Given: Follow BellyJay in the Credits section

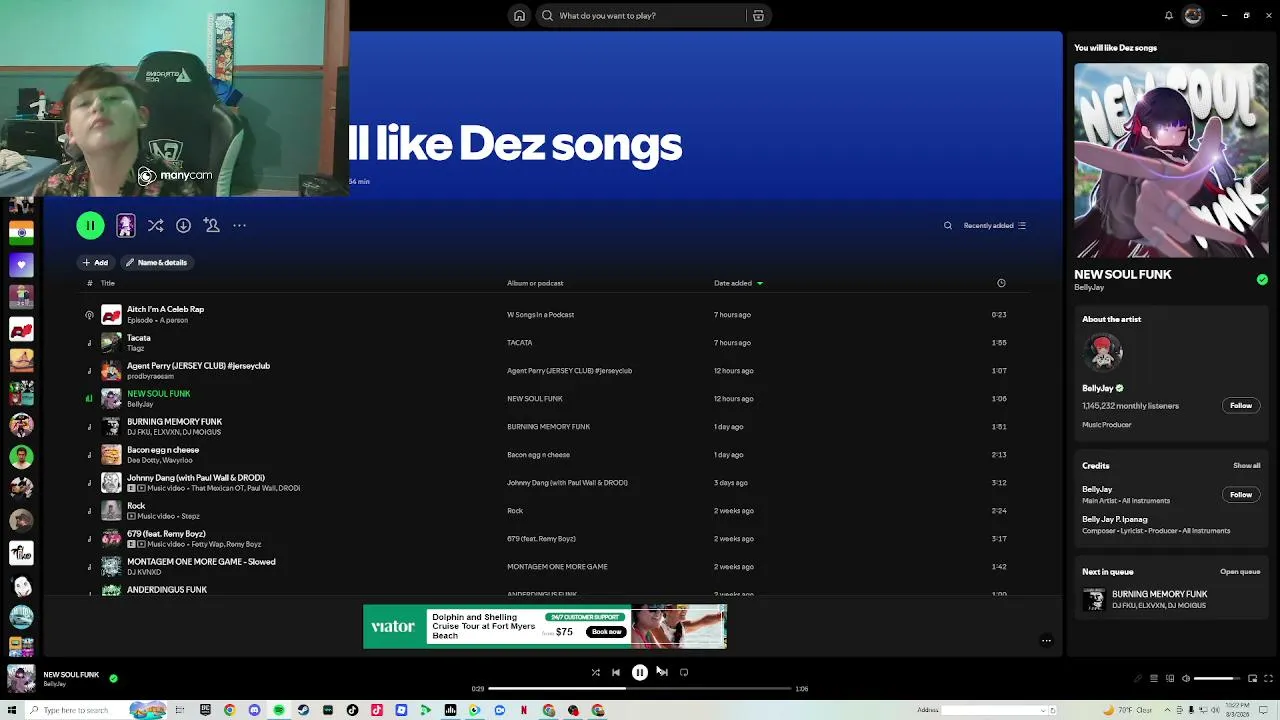Looking at the screenshot, I should pos(1241,494).
